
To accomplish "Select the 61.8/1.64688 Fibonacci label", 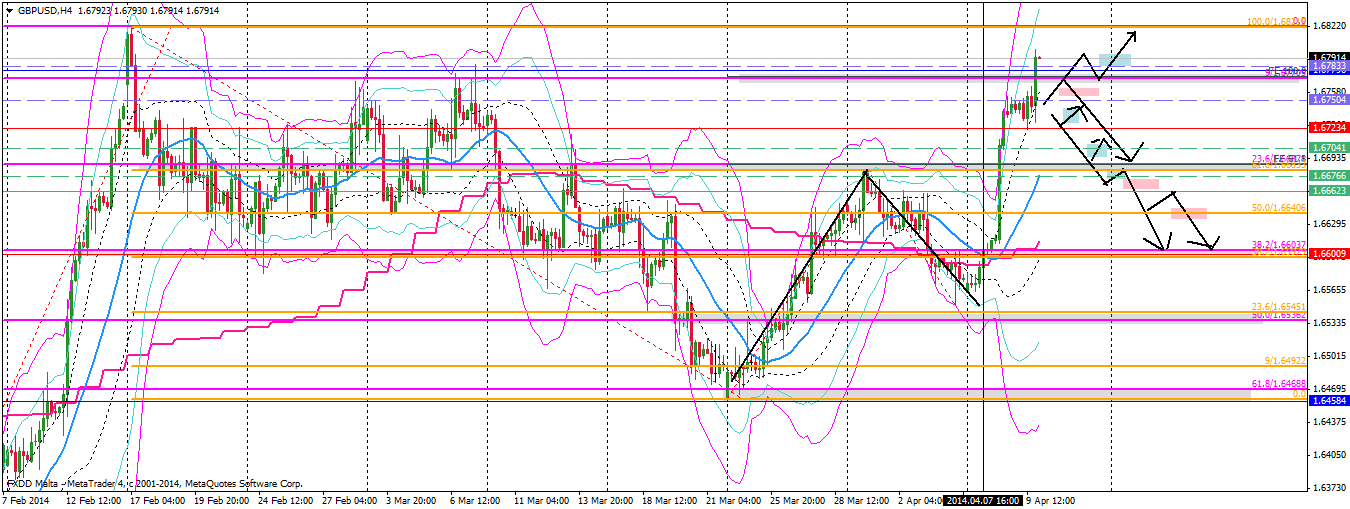I will coord(1279,384).
